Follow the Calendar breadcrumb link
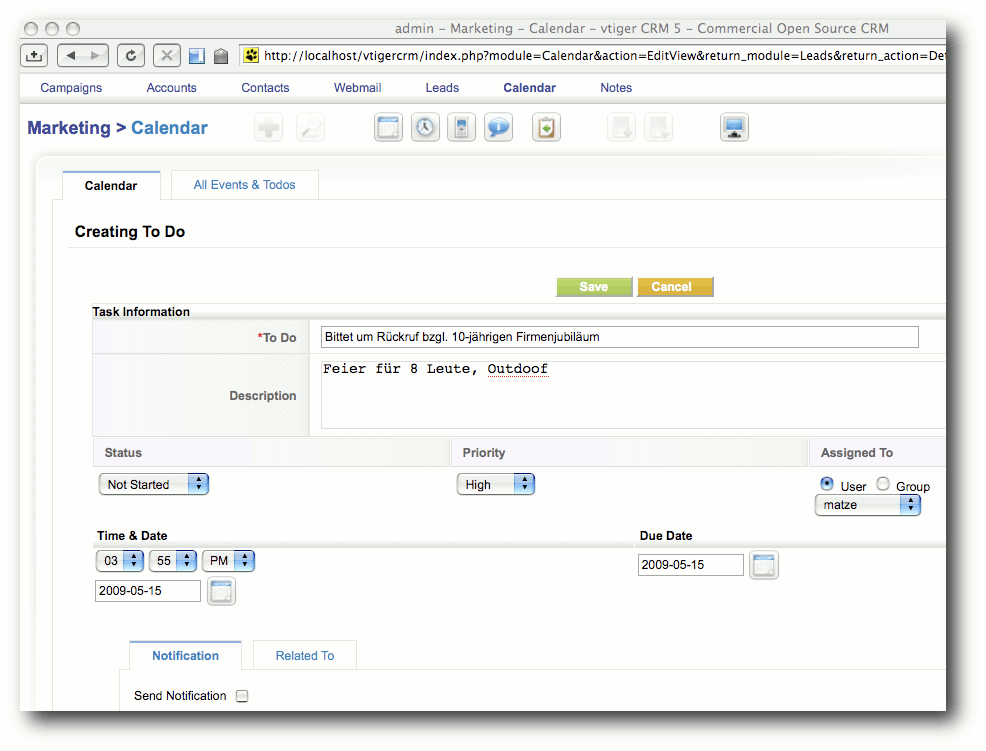The height and width of the screenshot is (751, 986). pos(169,128)
